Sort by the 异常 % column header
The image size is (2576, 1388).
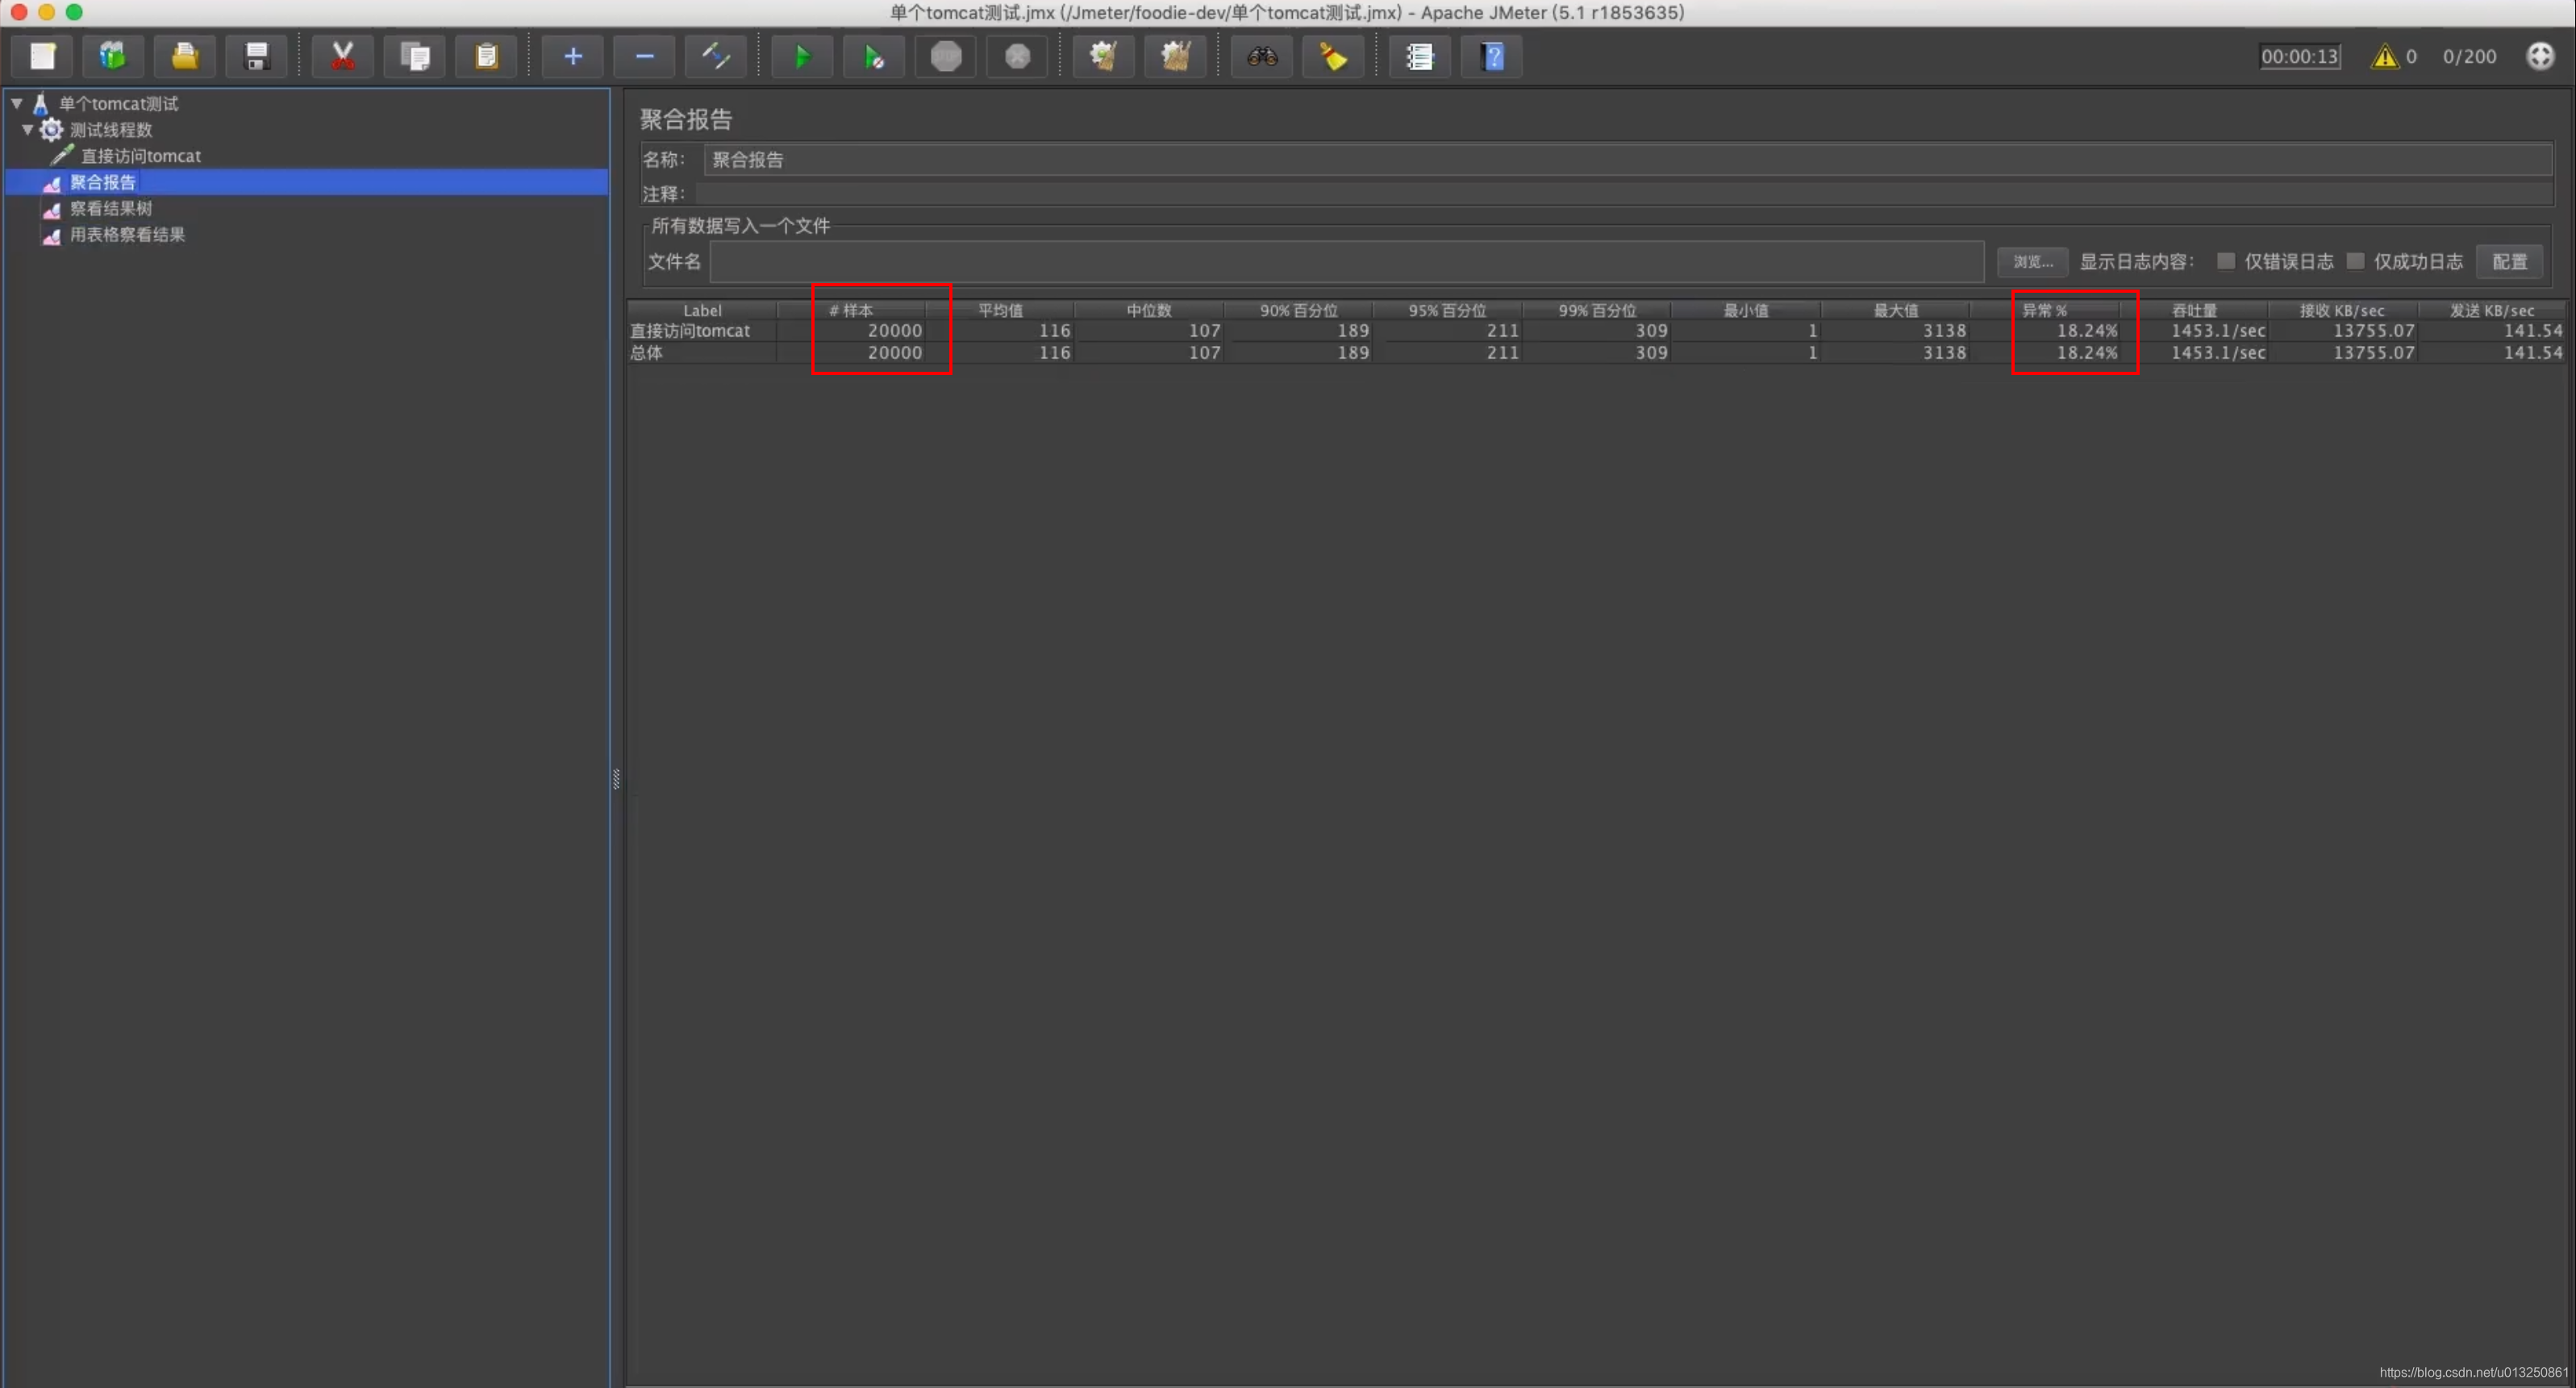[x=2044, y=310]
